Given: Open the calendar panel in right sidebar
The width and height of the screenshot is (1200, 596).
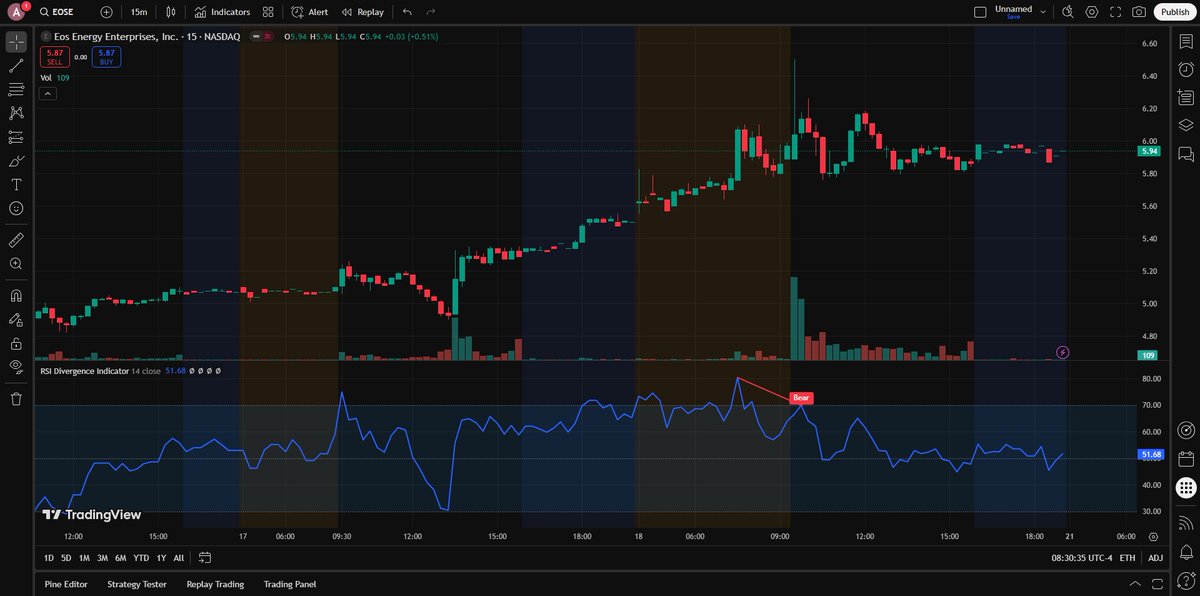Looking at the screenshot, I should [x=1186, y=459].
